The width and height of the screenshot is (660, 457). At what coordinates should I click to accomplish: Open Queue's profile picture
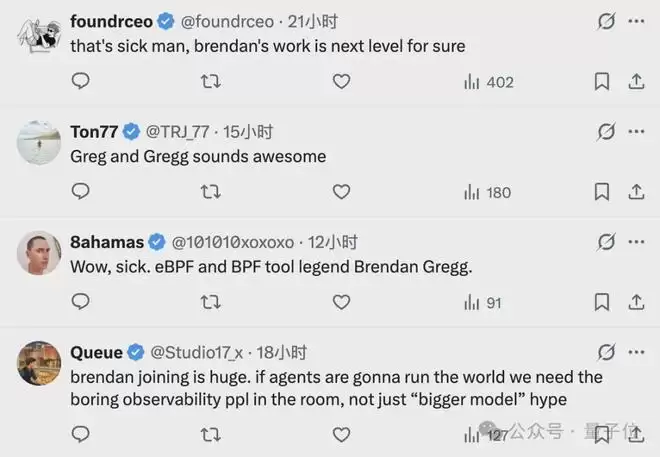coord(39,363)
